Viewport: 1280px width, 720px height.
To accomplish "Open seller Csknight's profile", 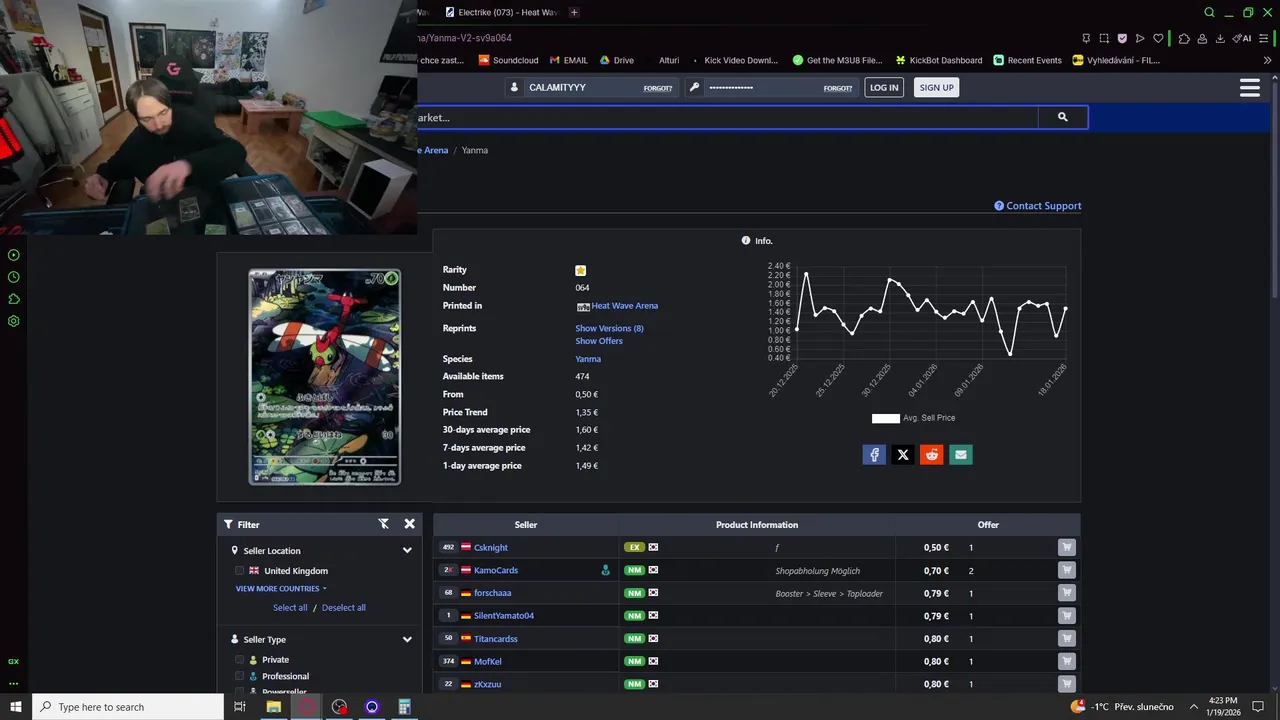I will coord(491,548).
